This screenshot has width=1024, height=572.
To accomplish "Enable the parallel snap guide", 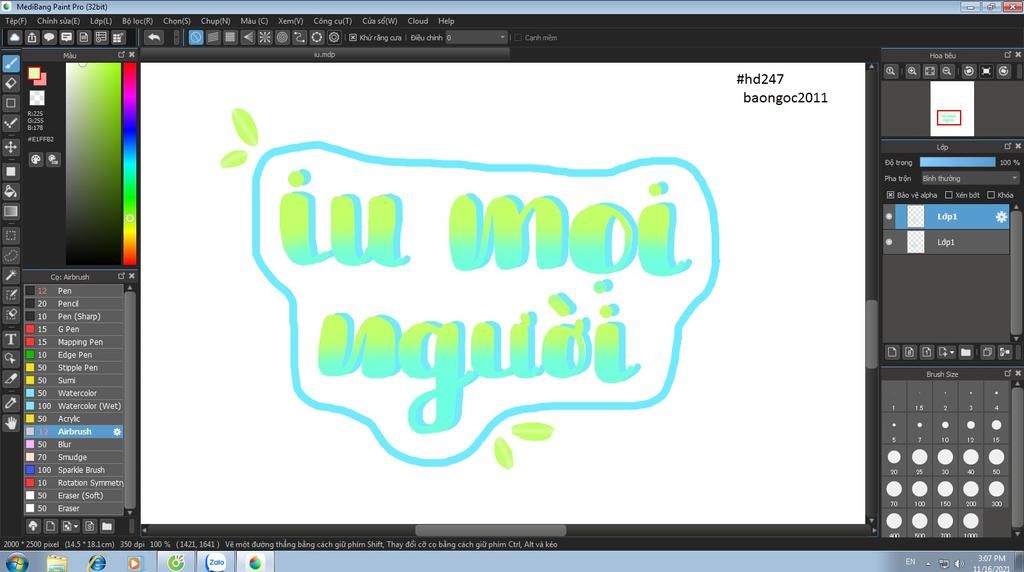I will point(213,37).
